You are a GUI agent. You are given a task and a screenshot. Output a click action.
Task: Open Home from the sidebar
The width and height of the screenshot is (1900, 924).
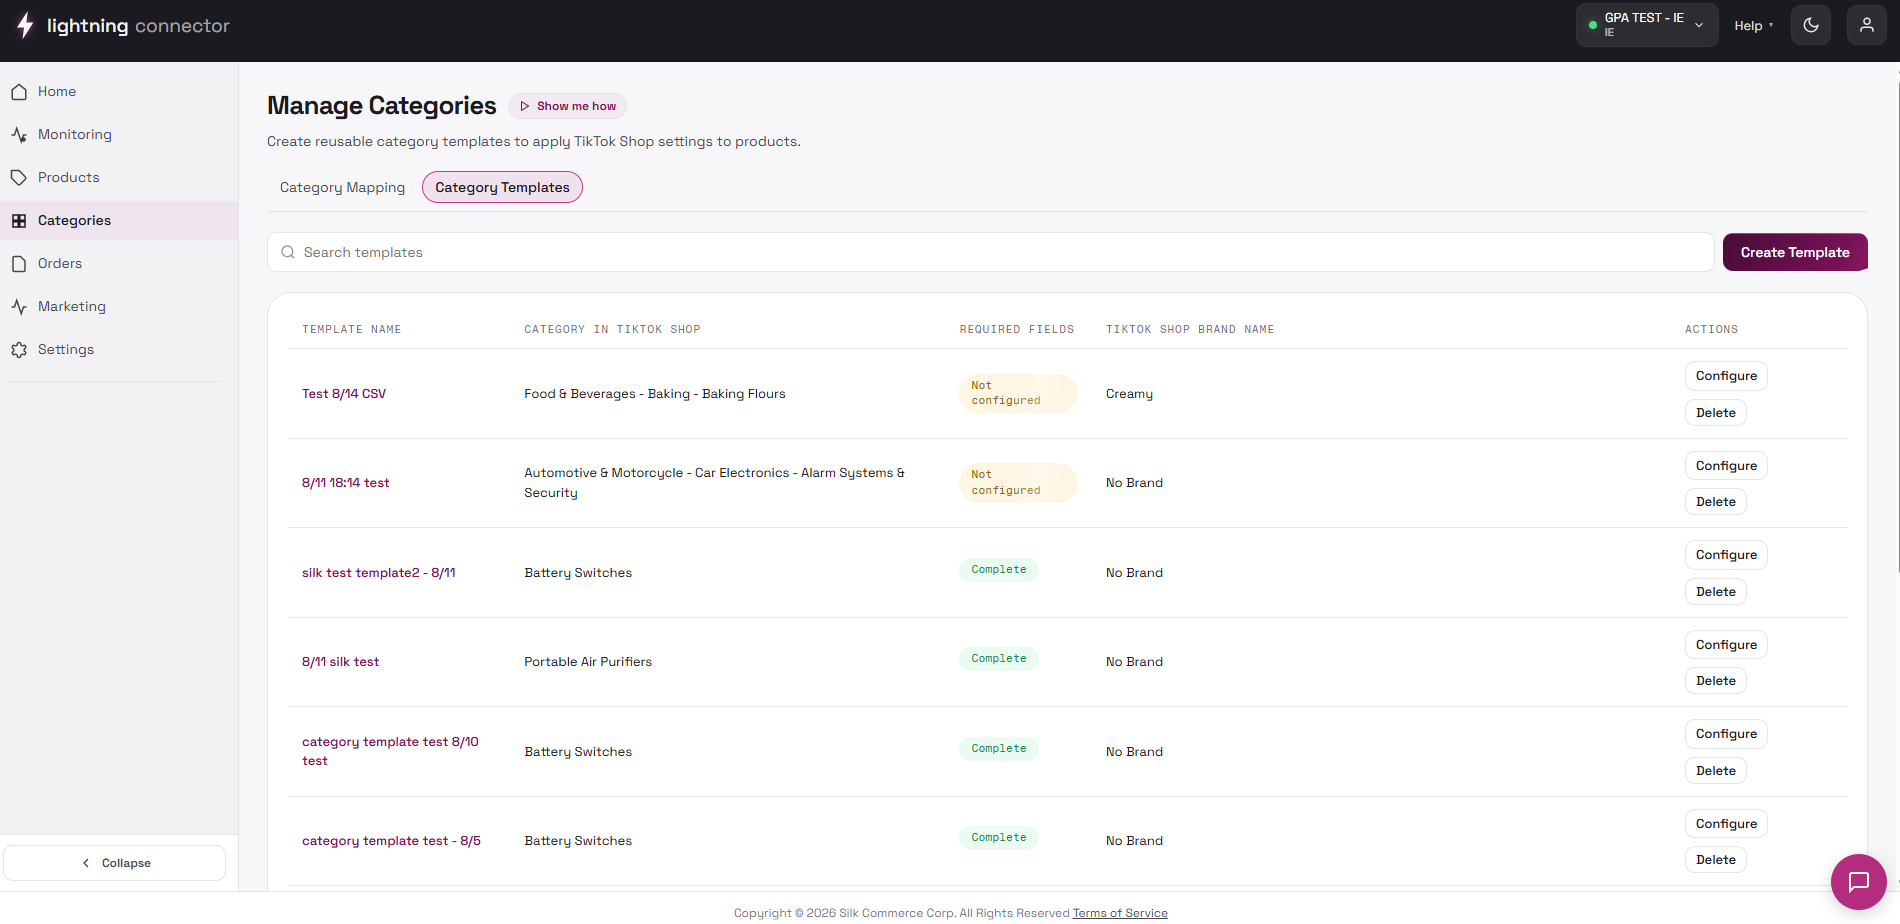pos(119,91)
